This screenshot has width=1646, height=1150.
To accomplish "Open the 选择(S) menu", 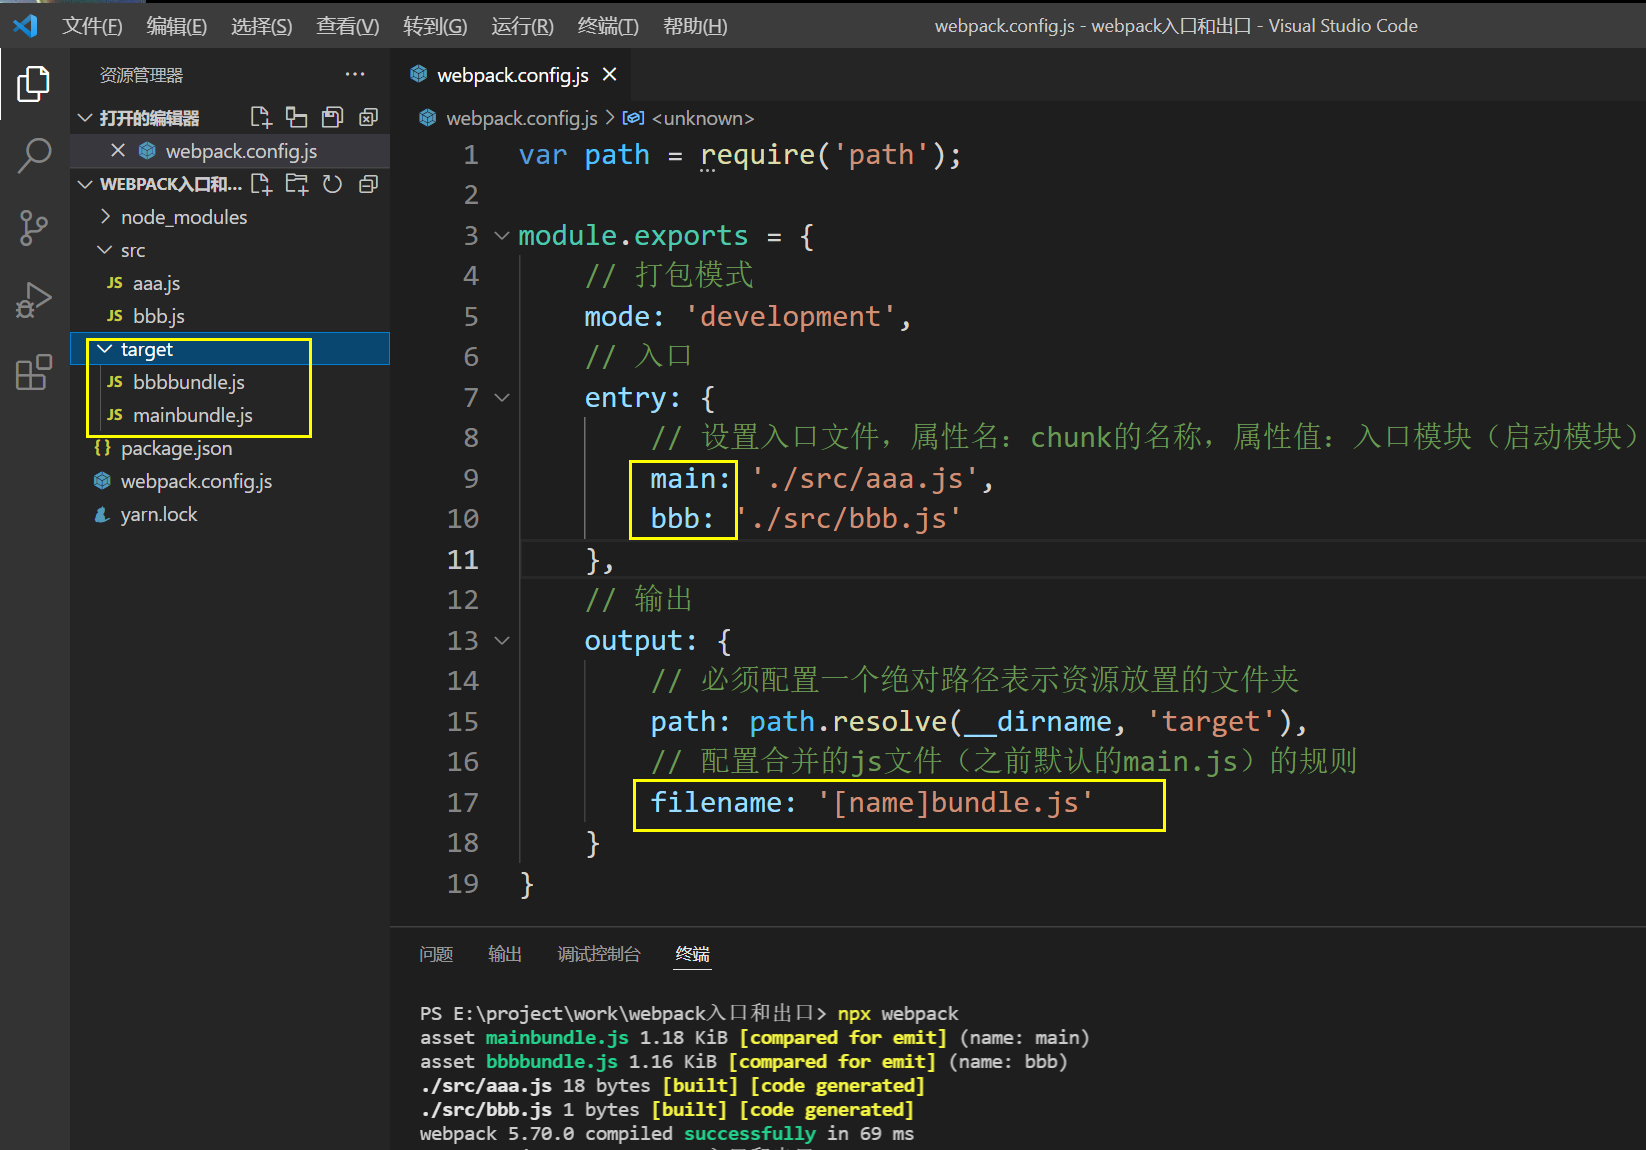I will pos(262,26).
